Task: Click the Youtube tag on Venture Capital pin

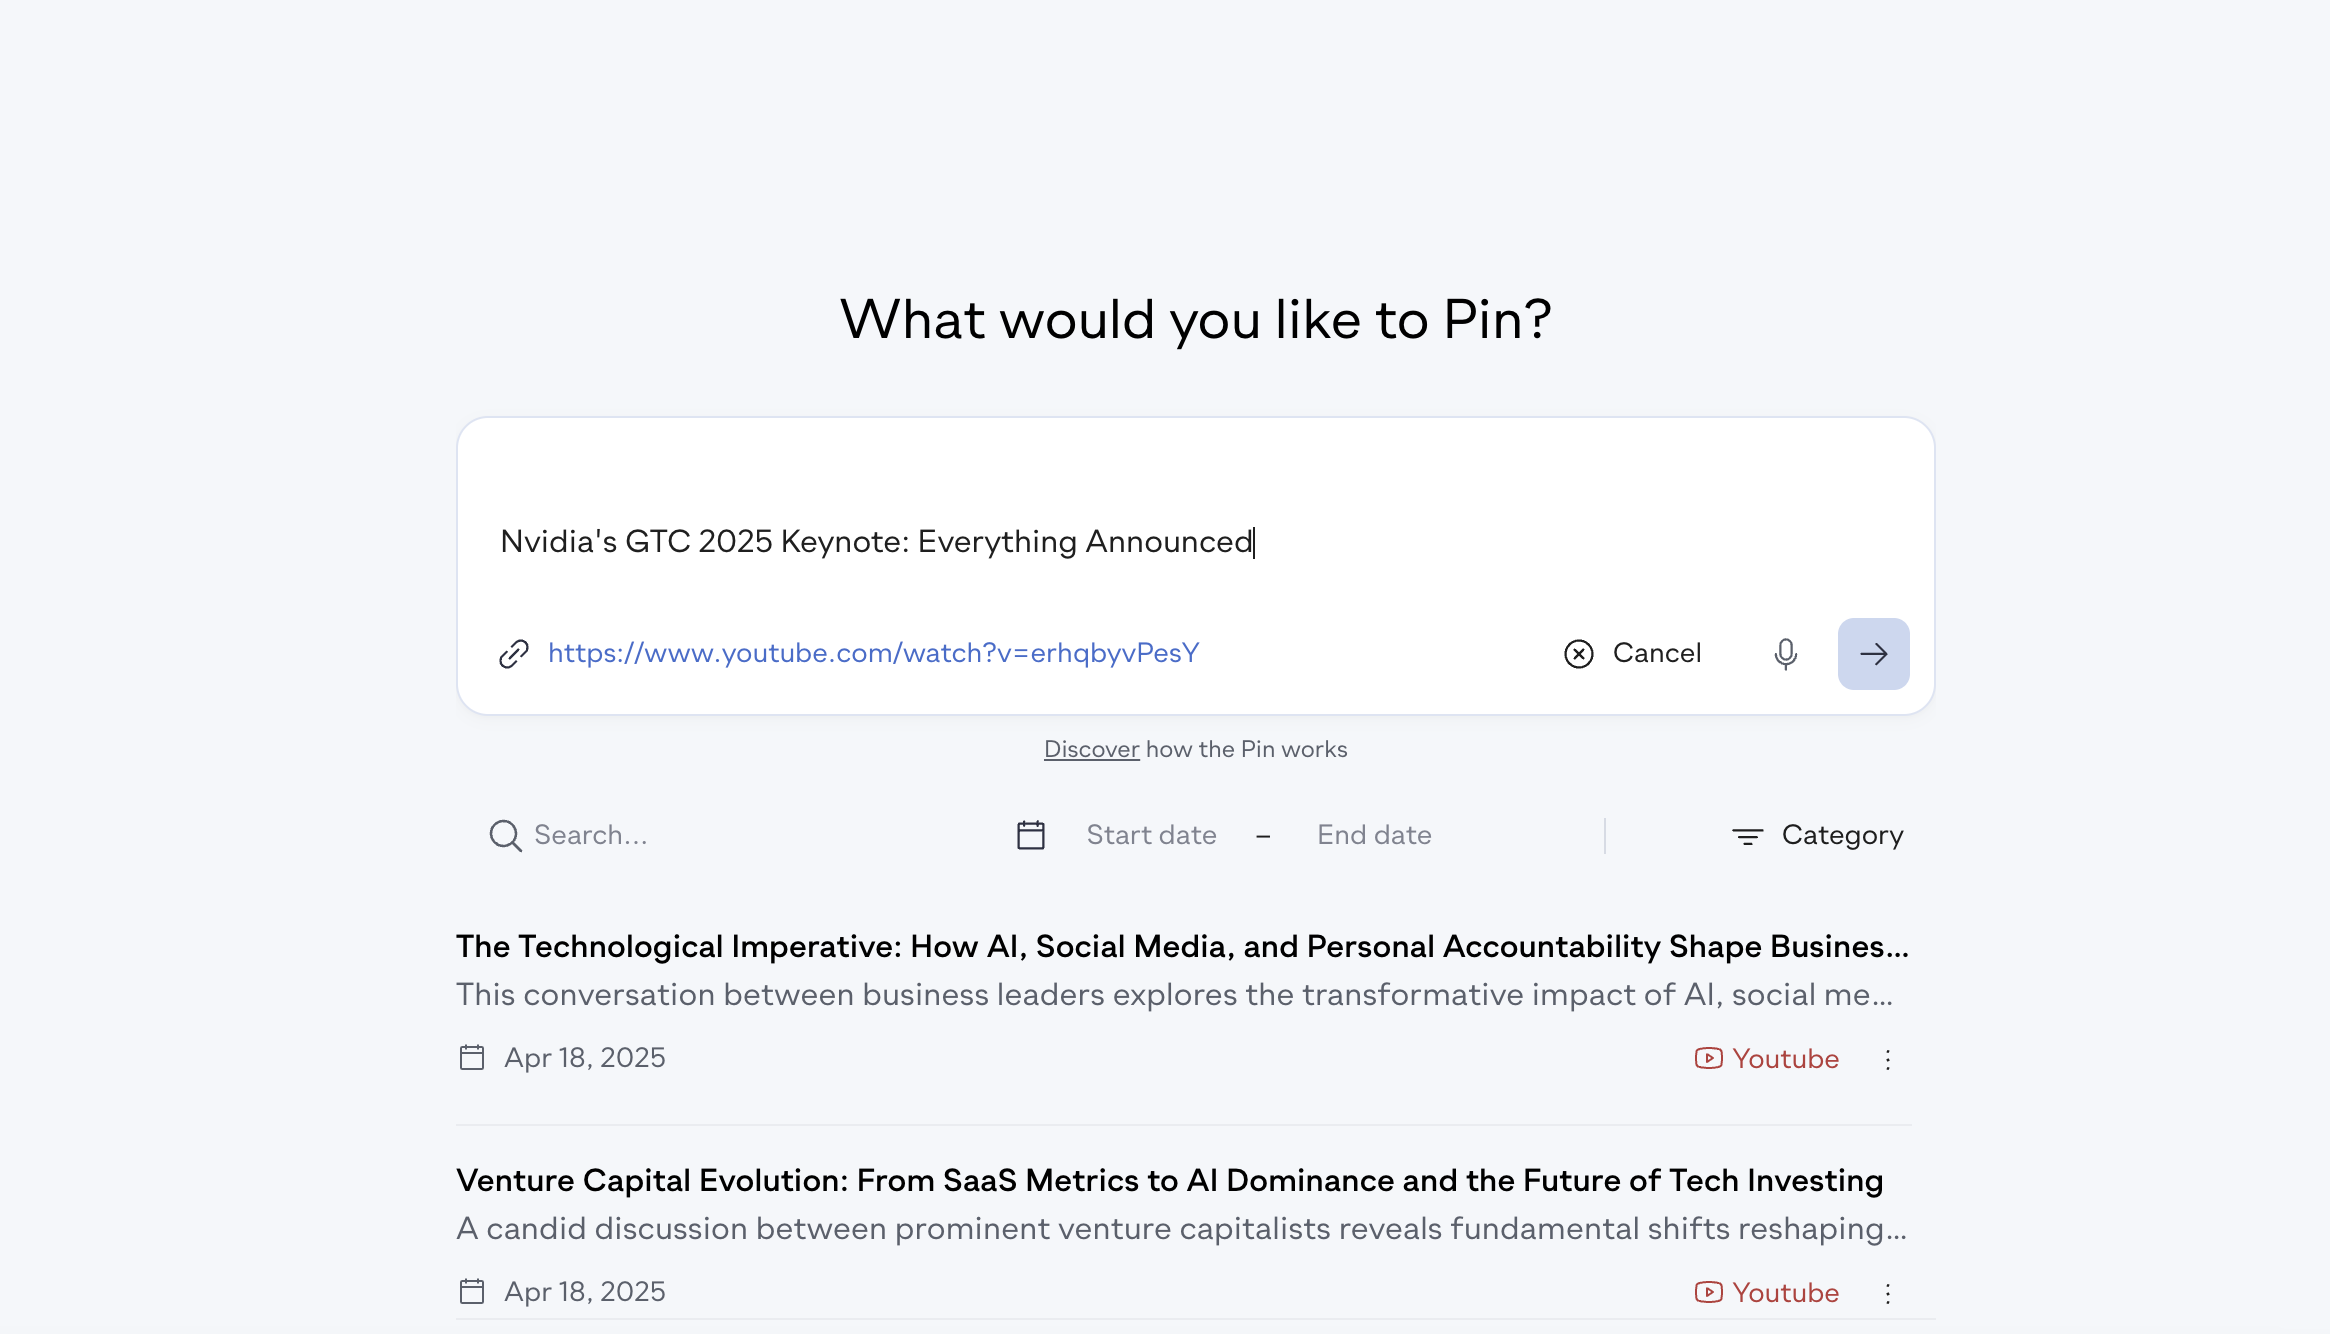Action: (1766, 1293)
